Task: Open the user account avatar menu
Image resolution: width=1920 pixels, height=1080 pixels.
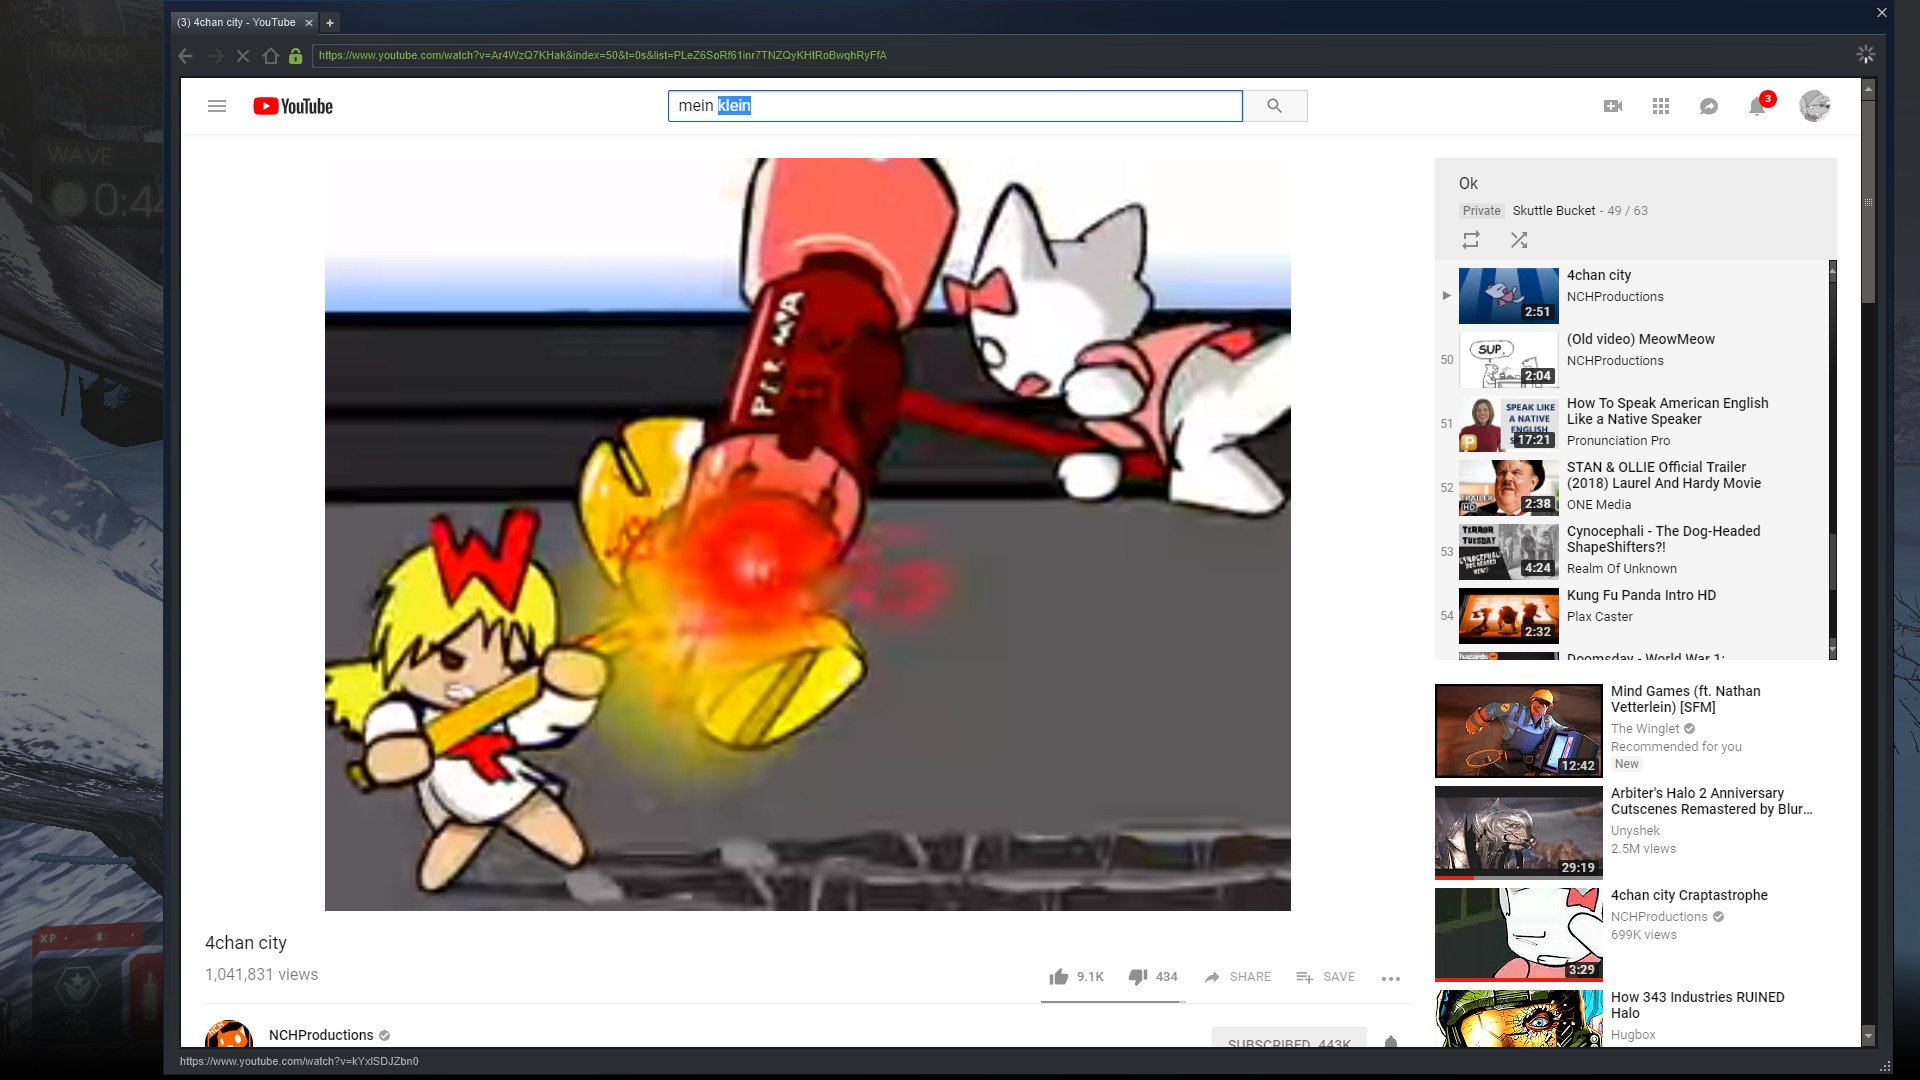Action: pos(1814,106)
